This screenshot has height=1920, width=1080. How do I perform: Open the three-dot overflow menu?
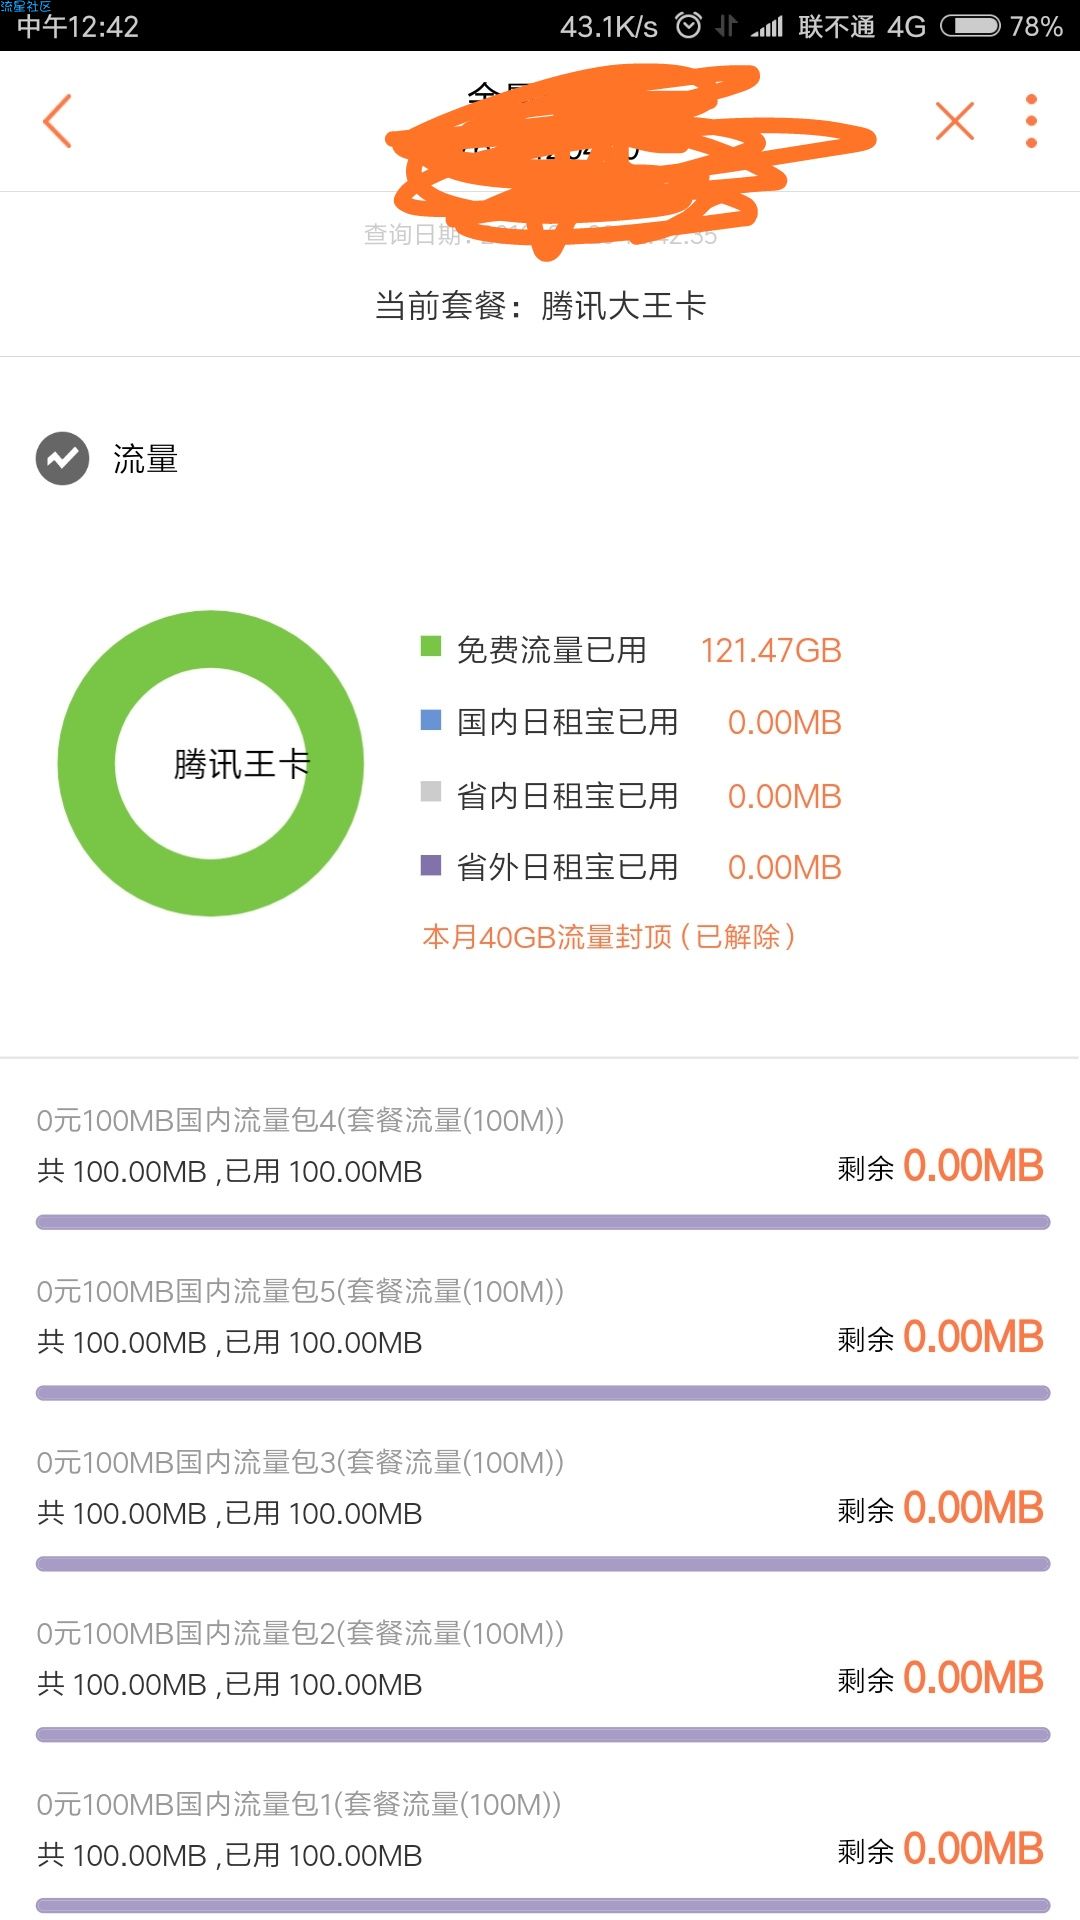point(1031,121)
